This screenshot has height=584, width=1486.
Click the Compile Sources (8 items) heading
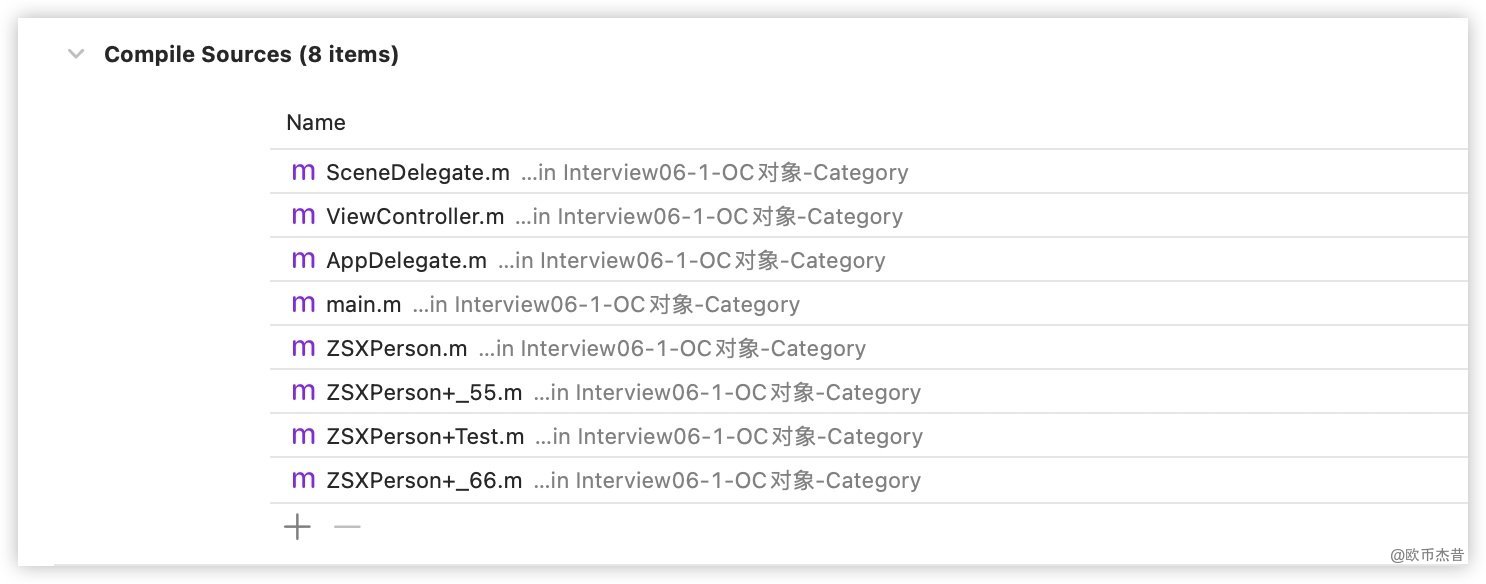click(251, 54)
